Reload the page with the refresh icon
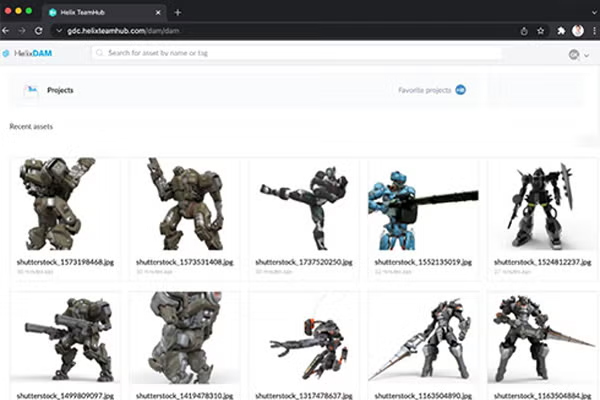 [39, 31]
